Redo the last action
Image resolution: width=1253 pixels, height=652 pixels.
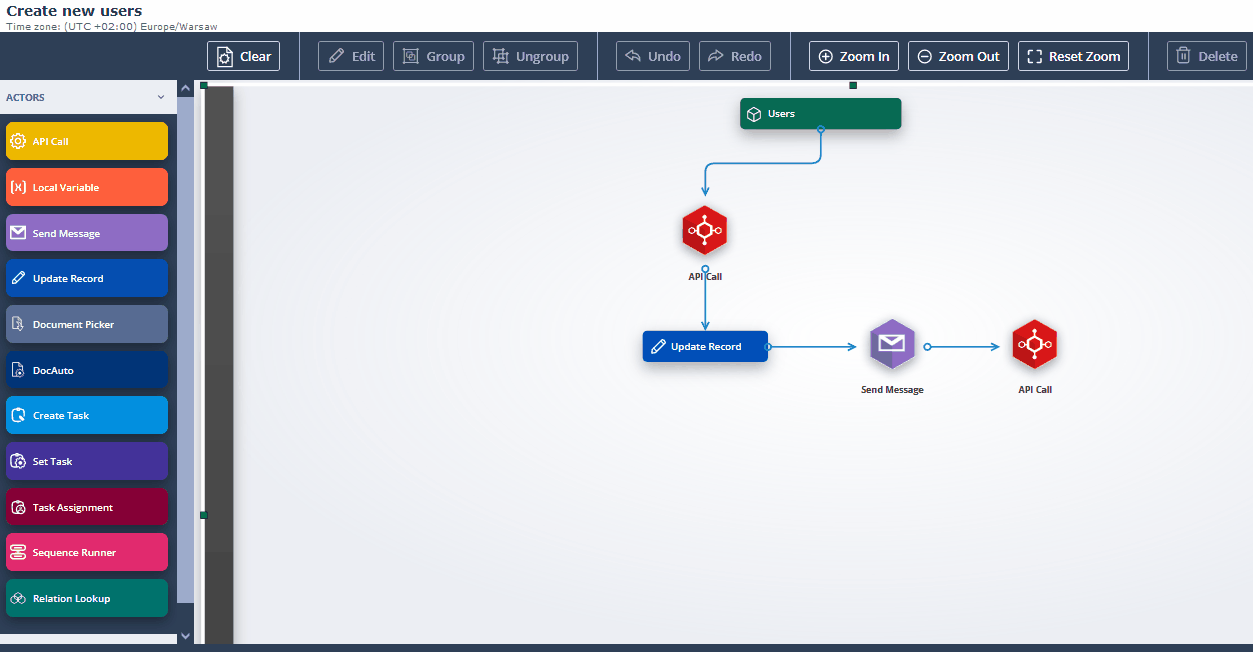[x=735, y=56]
